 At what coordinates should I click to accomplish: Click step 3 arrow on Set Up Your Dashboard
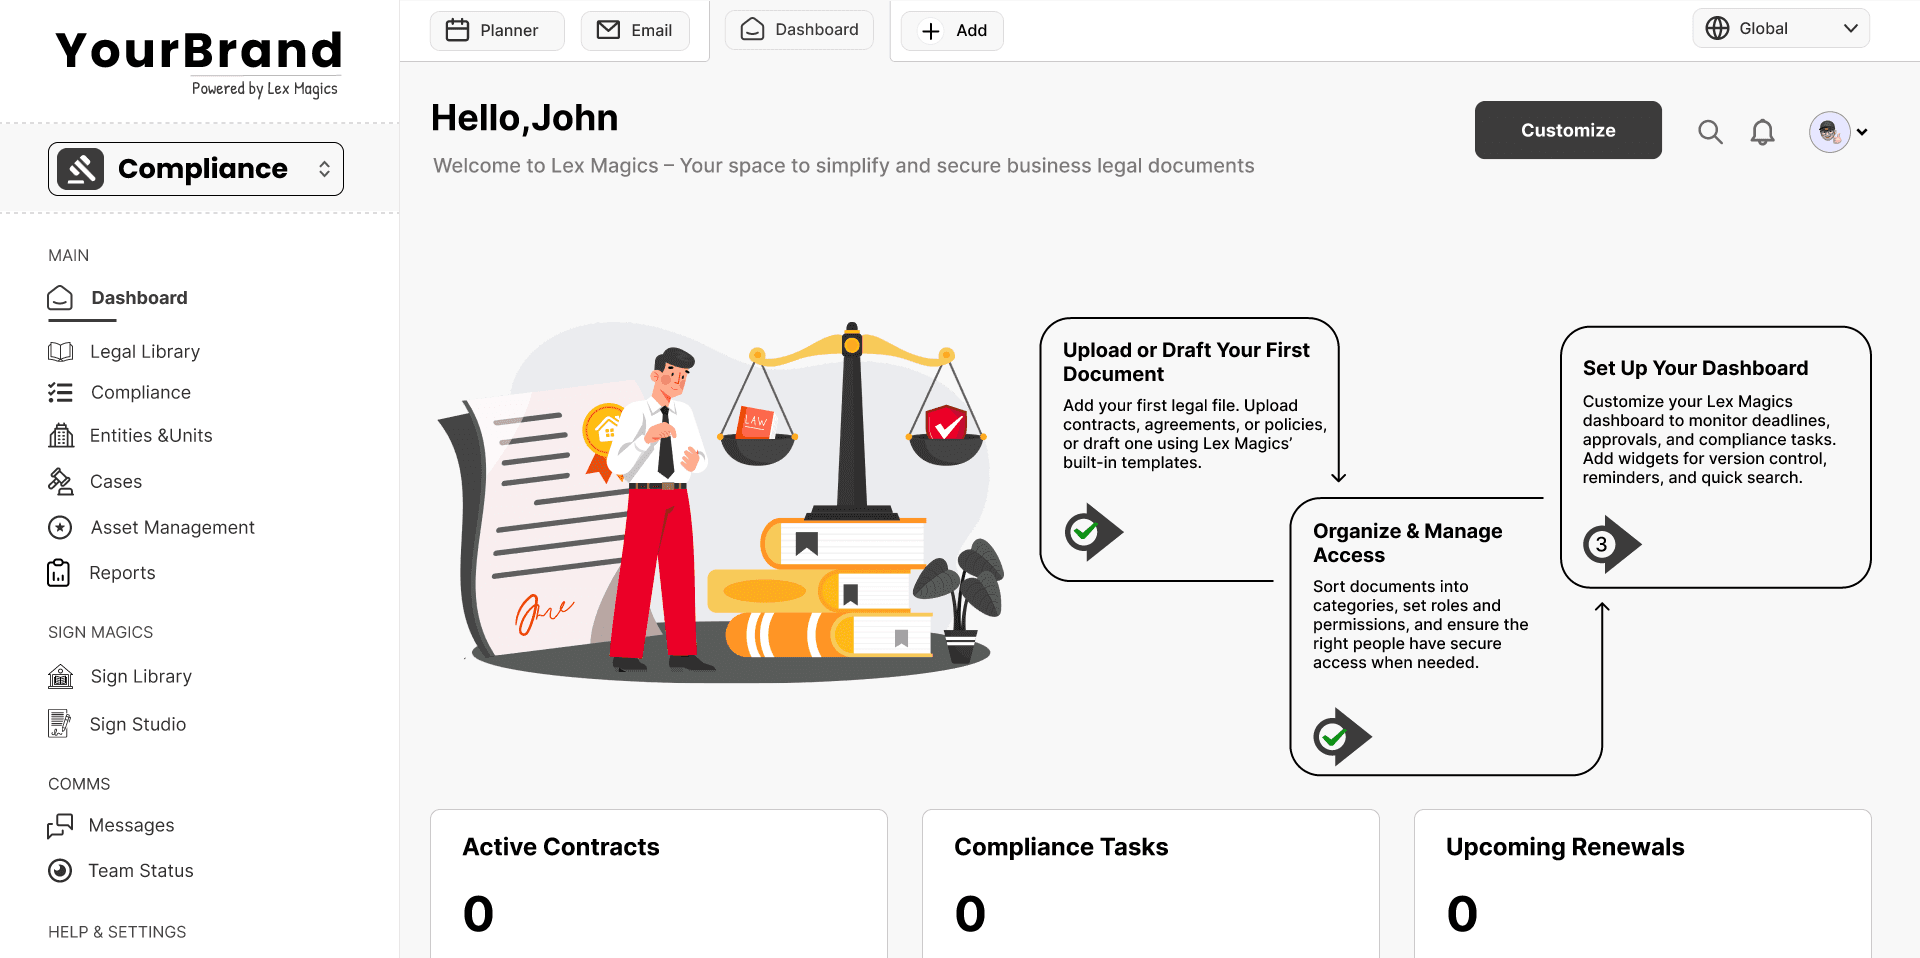(x=1612, y=544)
